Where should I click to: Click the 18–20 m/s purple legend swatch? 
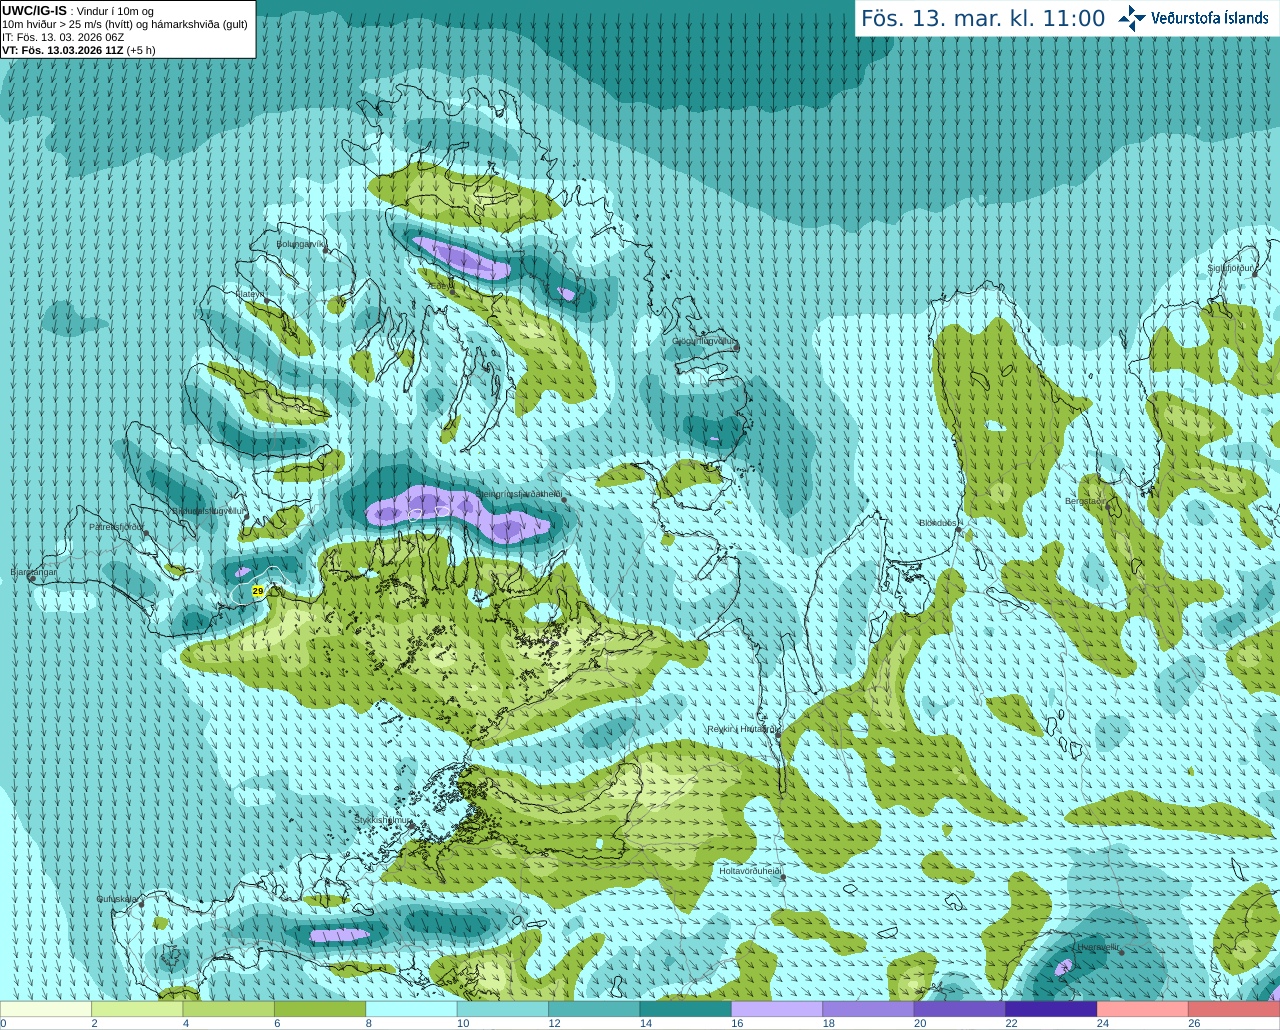(x=869, y=1009)
